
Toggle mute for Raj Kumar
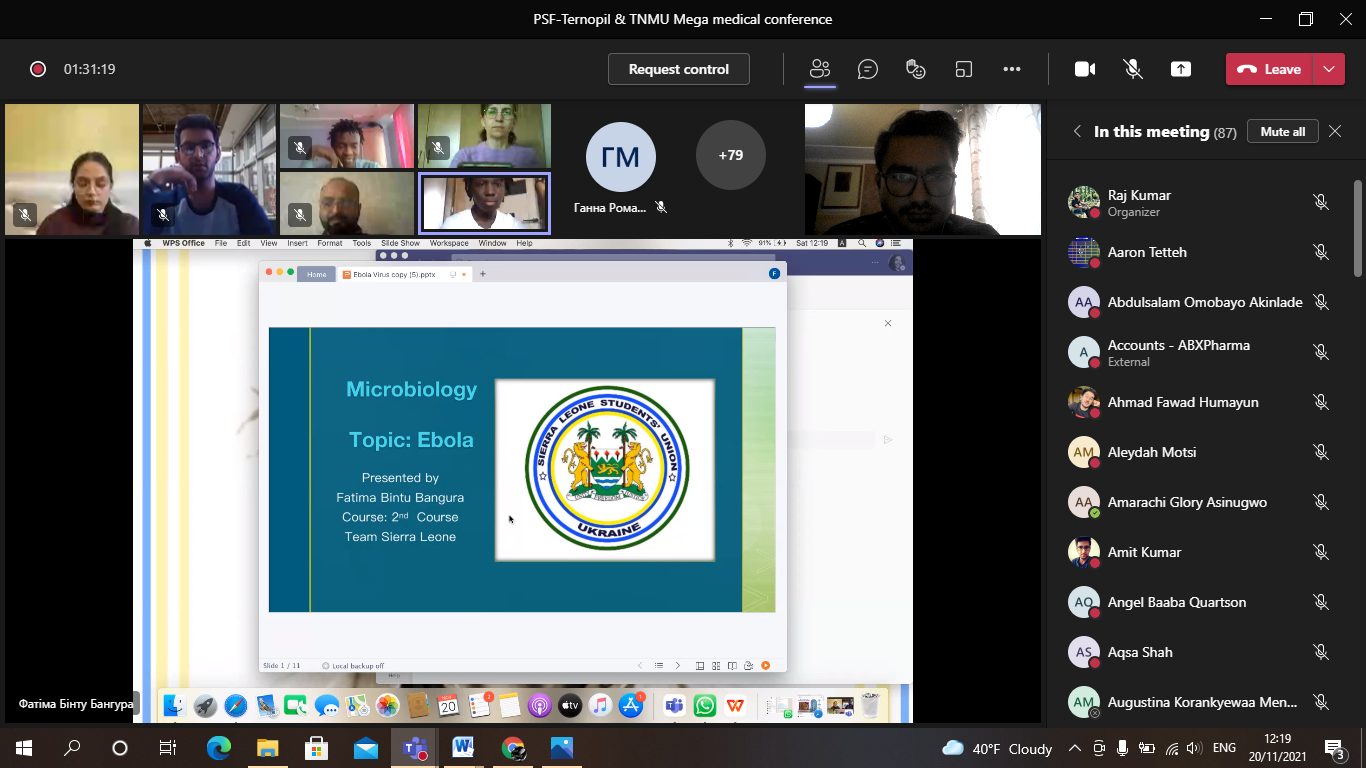point(1320,202)
